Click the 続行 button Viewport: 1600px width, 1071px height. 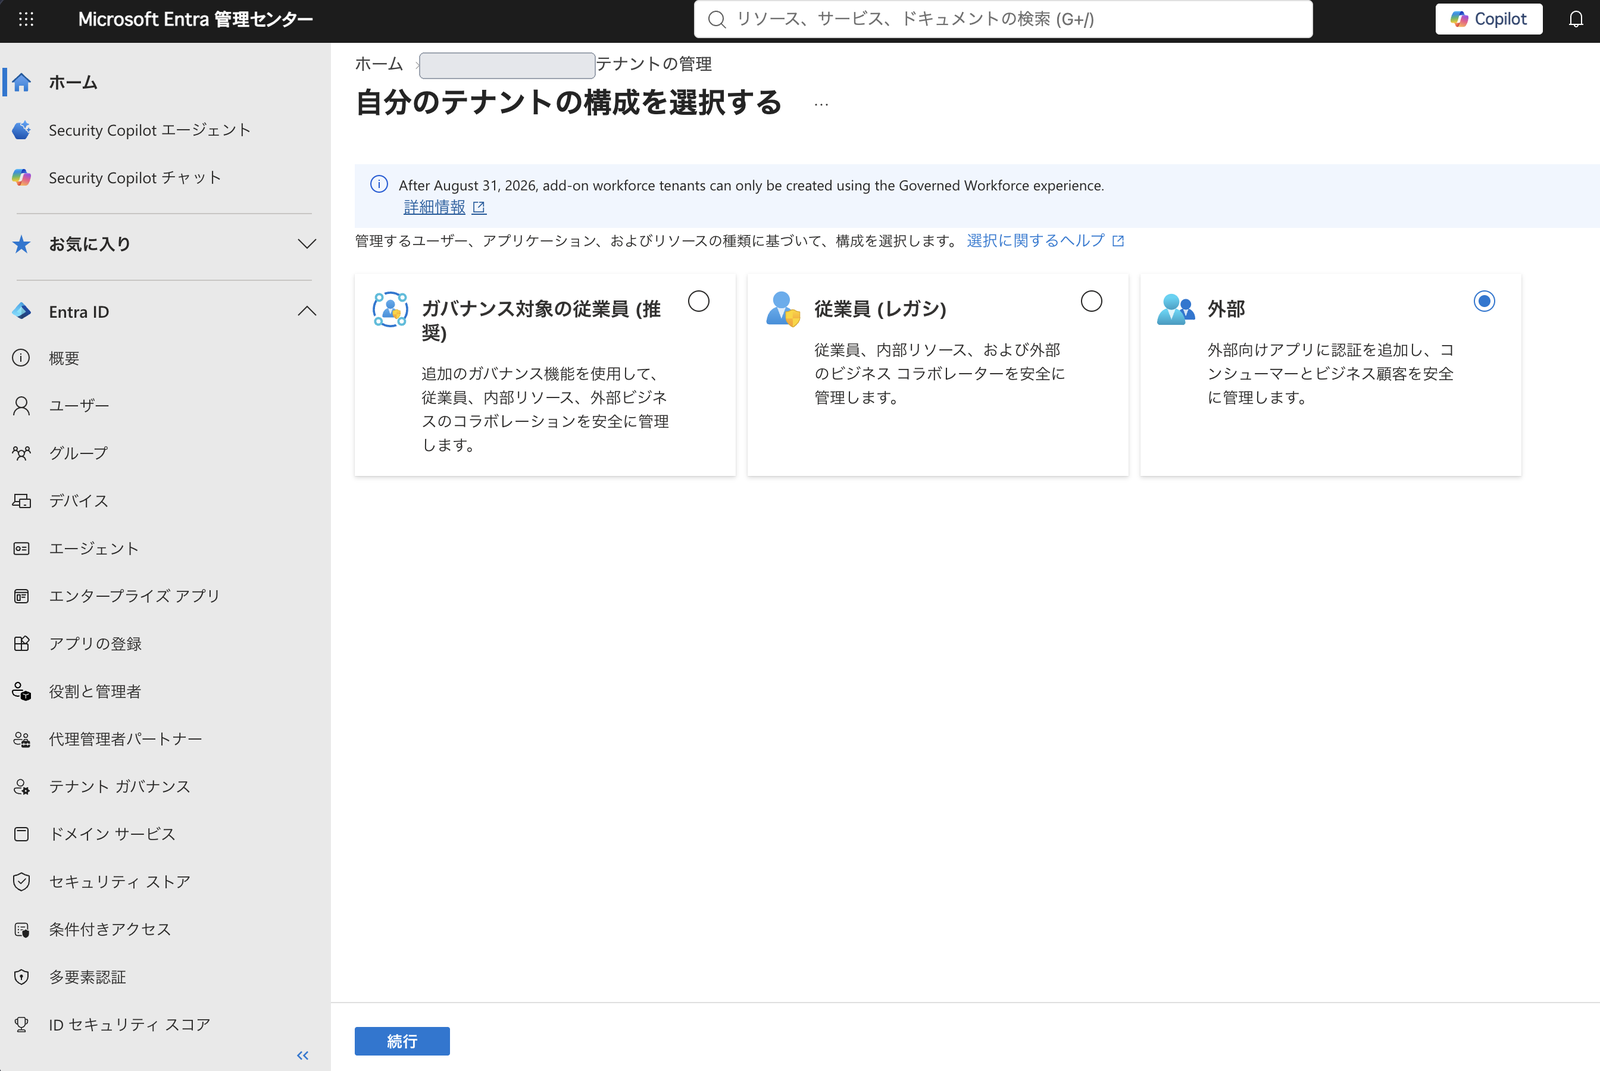(402, 1041)
